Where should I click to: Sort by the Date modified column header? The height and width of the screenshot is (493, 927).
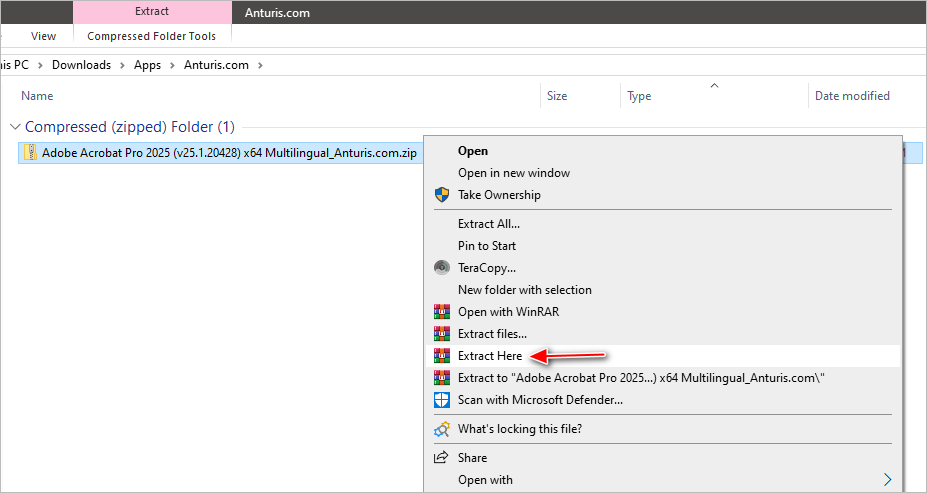tap(852, 96)
